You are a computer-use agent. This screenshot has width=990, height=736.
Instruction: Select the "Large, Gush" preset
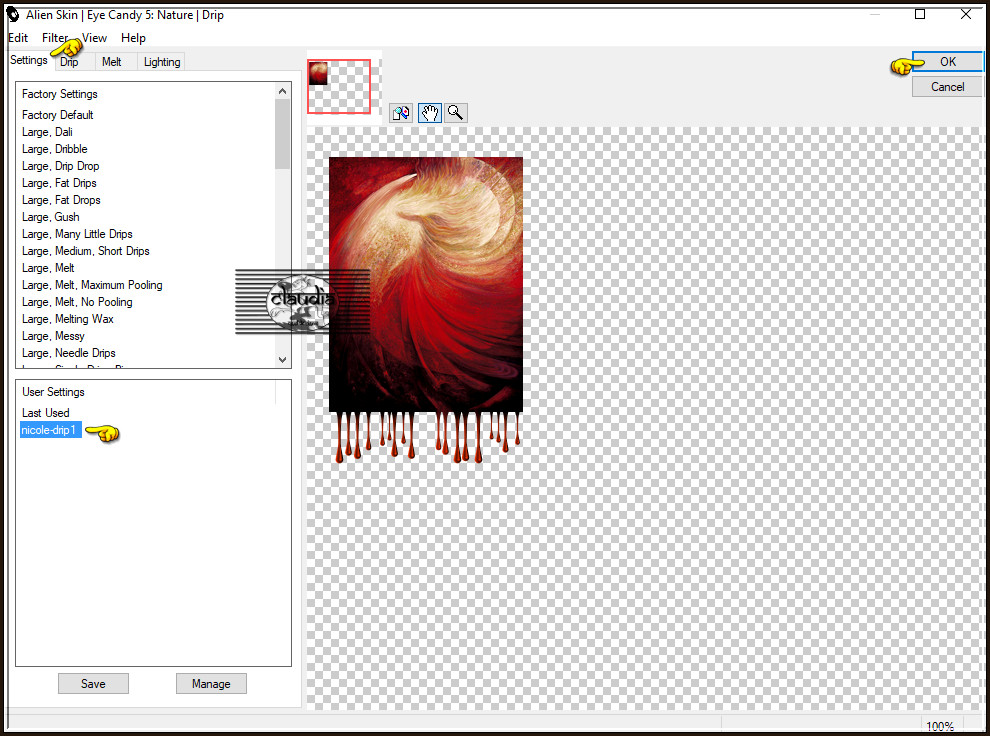tap(51, 217)
